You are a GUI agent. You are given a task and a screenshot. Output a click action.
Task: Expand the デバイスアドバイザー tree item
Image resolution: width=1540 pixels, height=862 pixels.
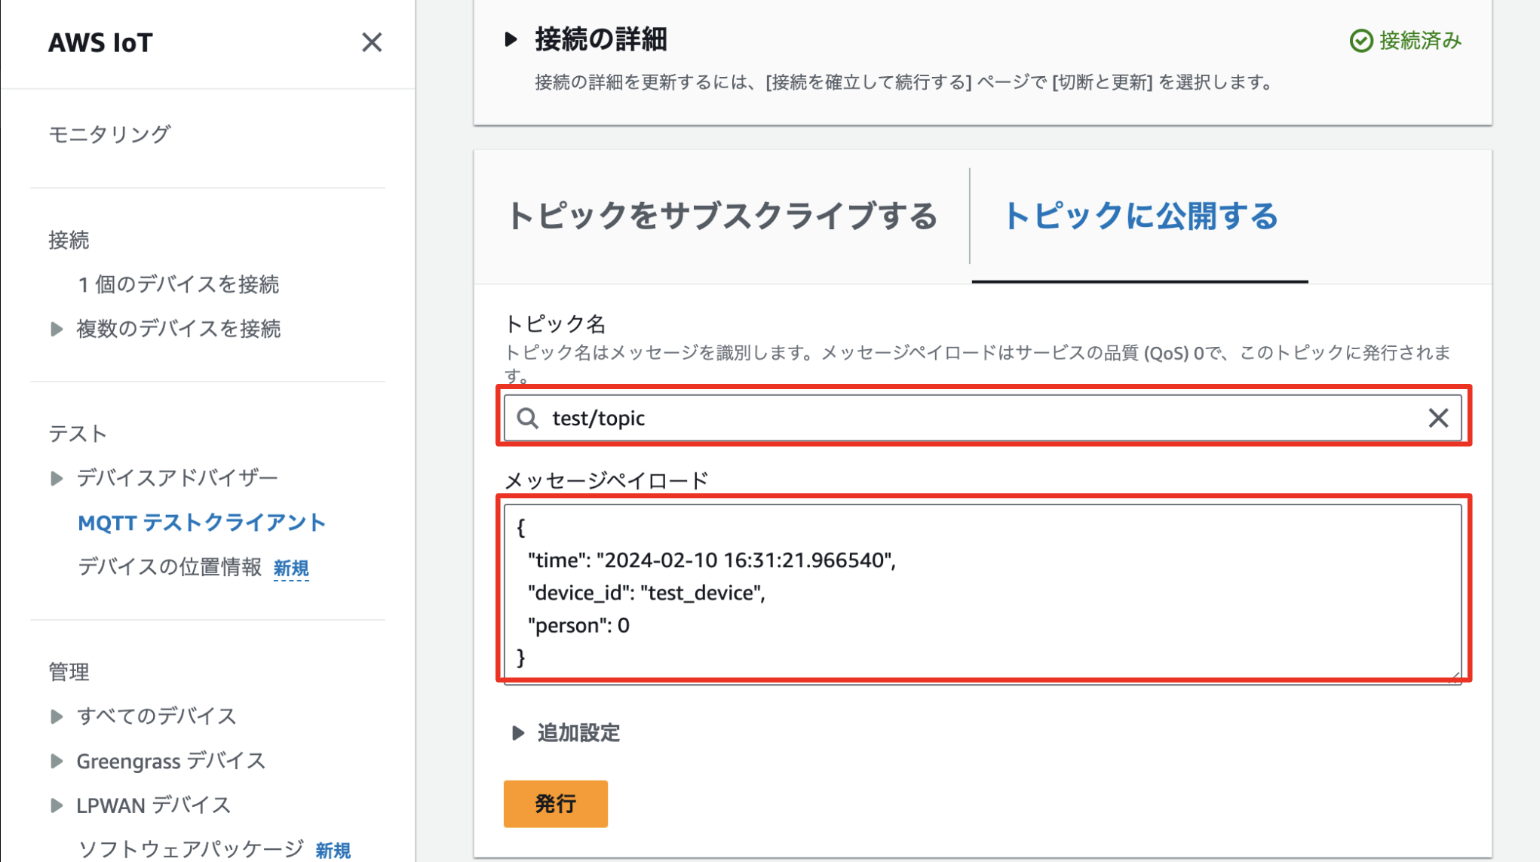(57, 477)
